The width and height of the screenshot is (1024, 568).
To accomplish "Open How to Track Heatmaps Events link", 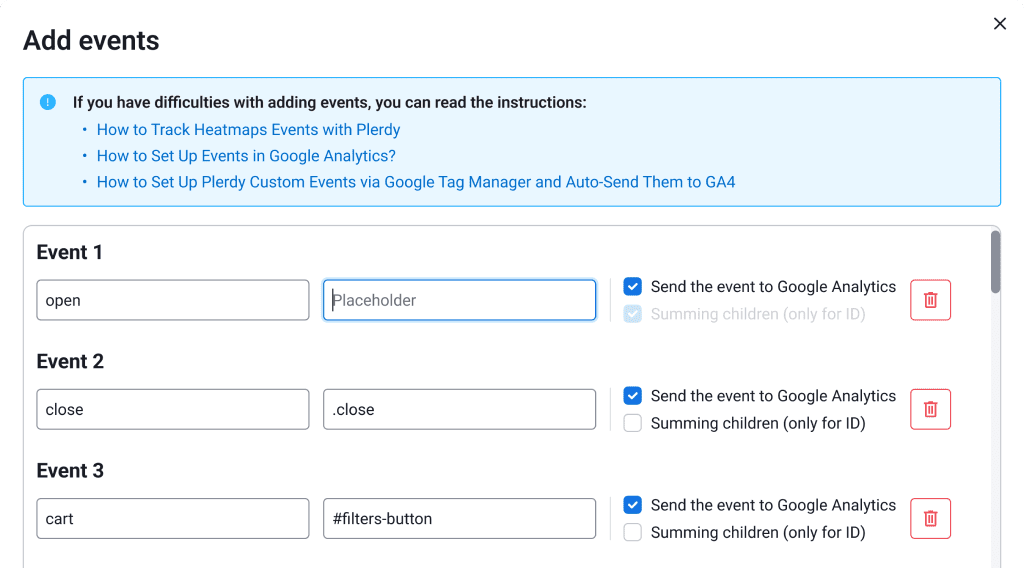I will [x=248, y=130].
